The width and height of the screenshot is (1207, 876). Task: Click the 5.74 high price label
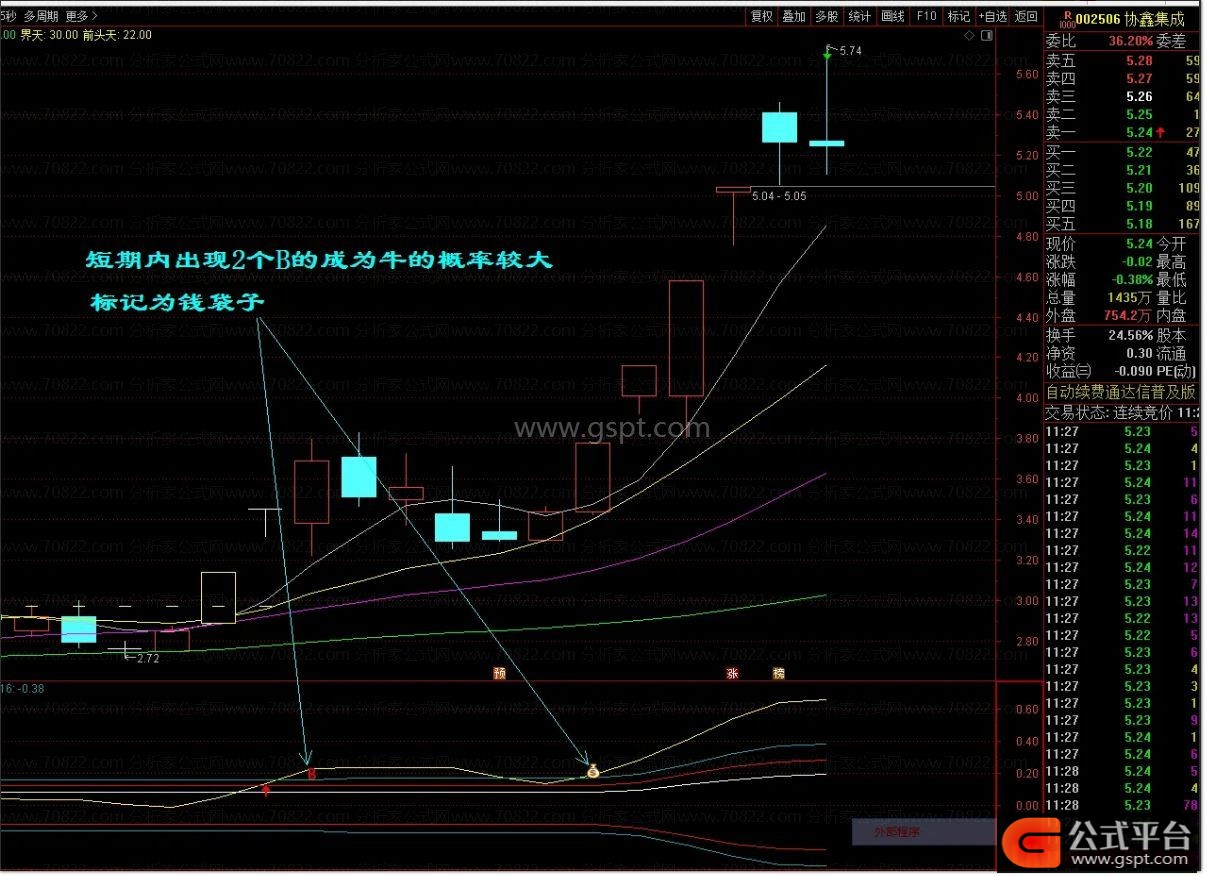pyautogui.click(x=850, y=50)
